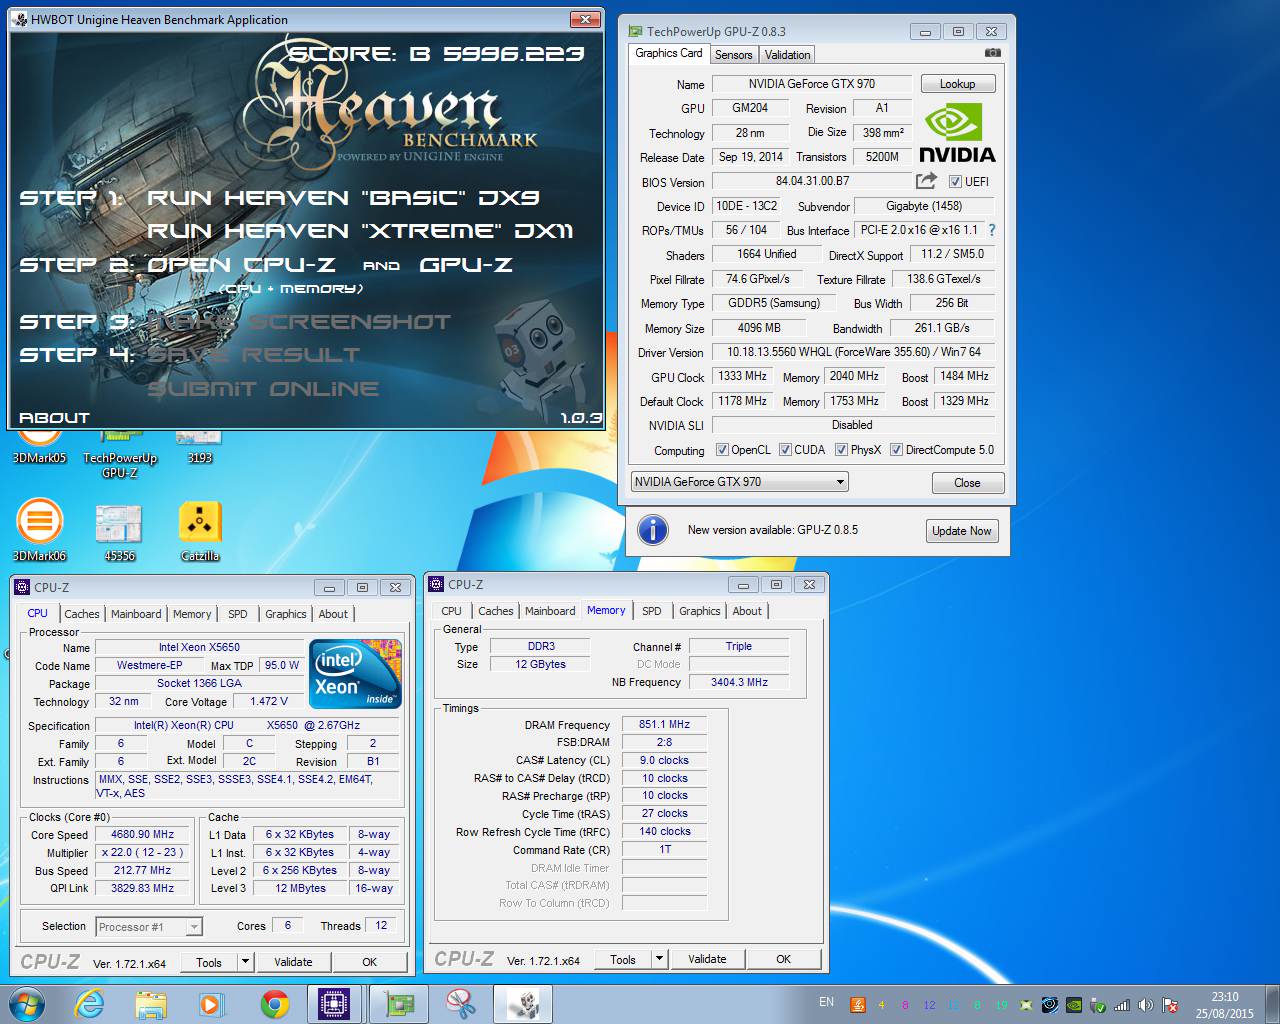The height and width of the screenshot is (1024, 1280).
Task: Click the Bus Interface question mark icon
Action: click(x=992, y=230)
